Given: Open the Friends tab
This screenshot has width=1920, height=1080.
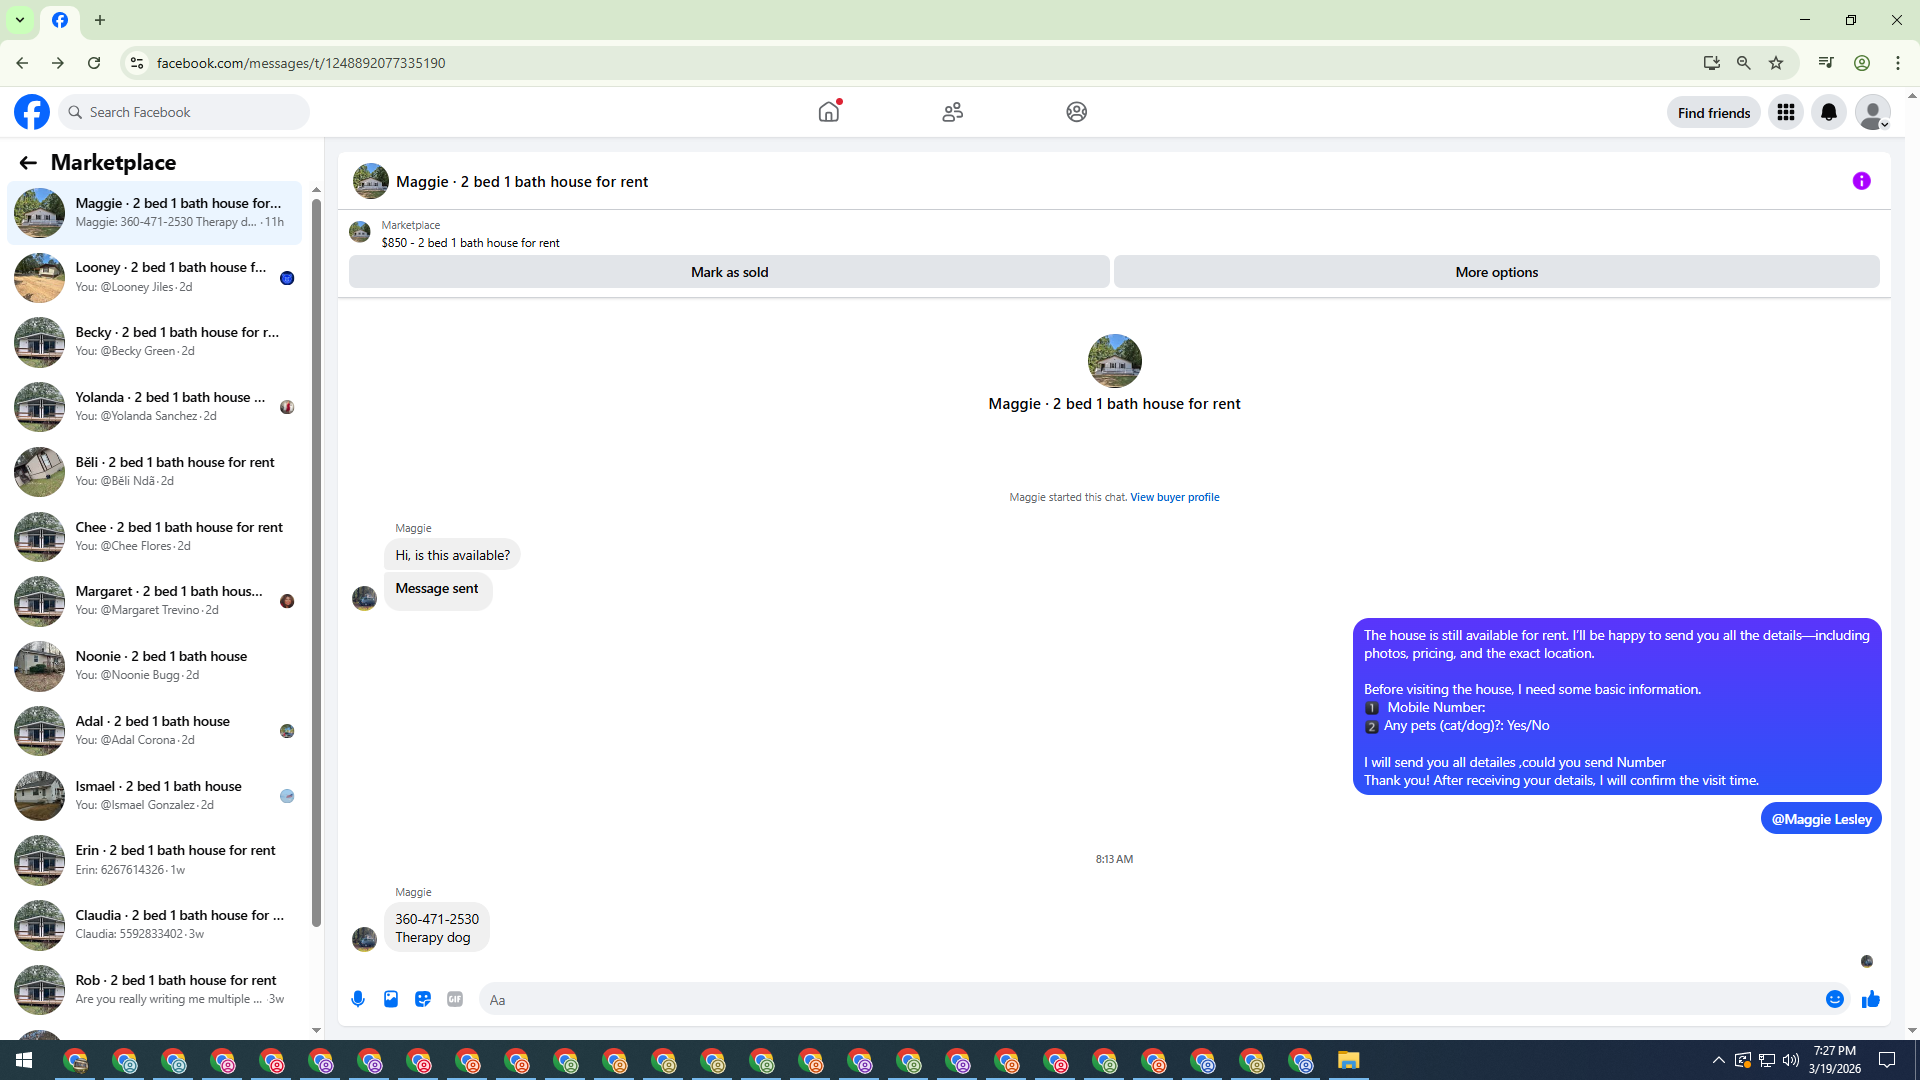Looking at the screenshot, I should (x=952, y=112).
